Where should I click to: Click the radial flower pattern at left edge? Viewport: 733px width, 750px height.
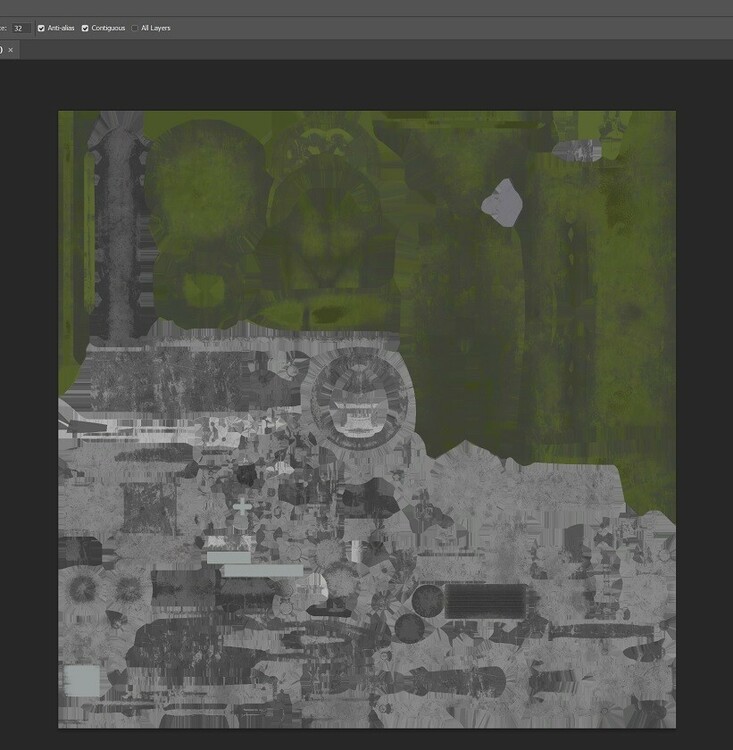click(80, 590)
